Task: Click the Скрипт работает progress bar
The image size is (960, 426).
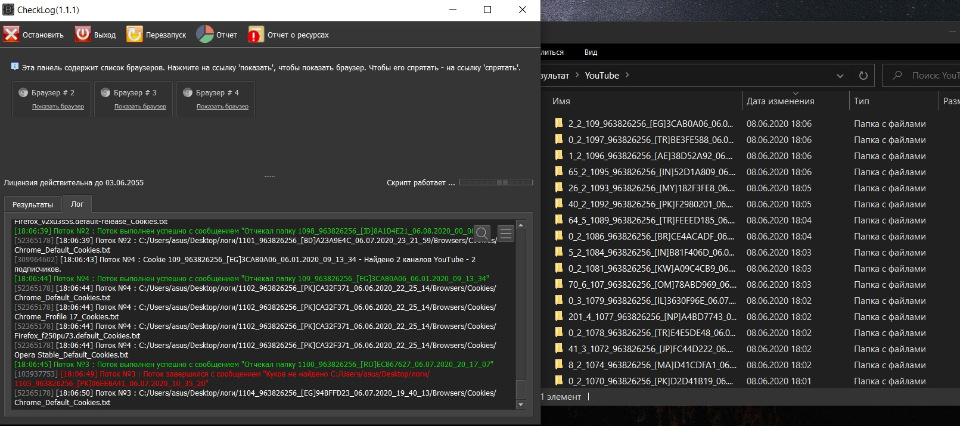Action: point(496,182)
